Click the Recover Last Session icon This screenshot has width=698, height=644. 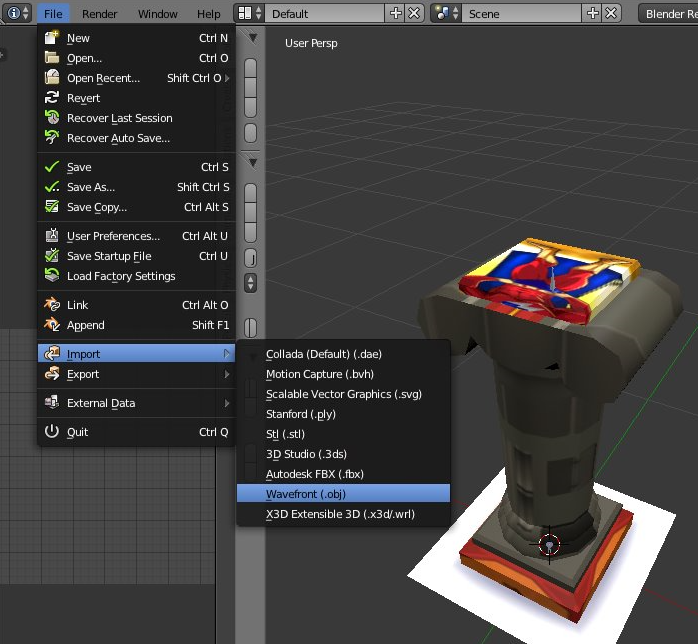click(x=52, y=118)
